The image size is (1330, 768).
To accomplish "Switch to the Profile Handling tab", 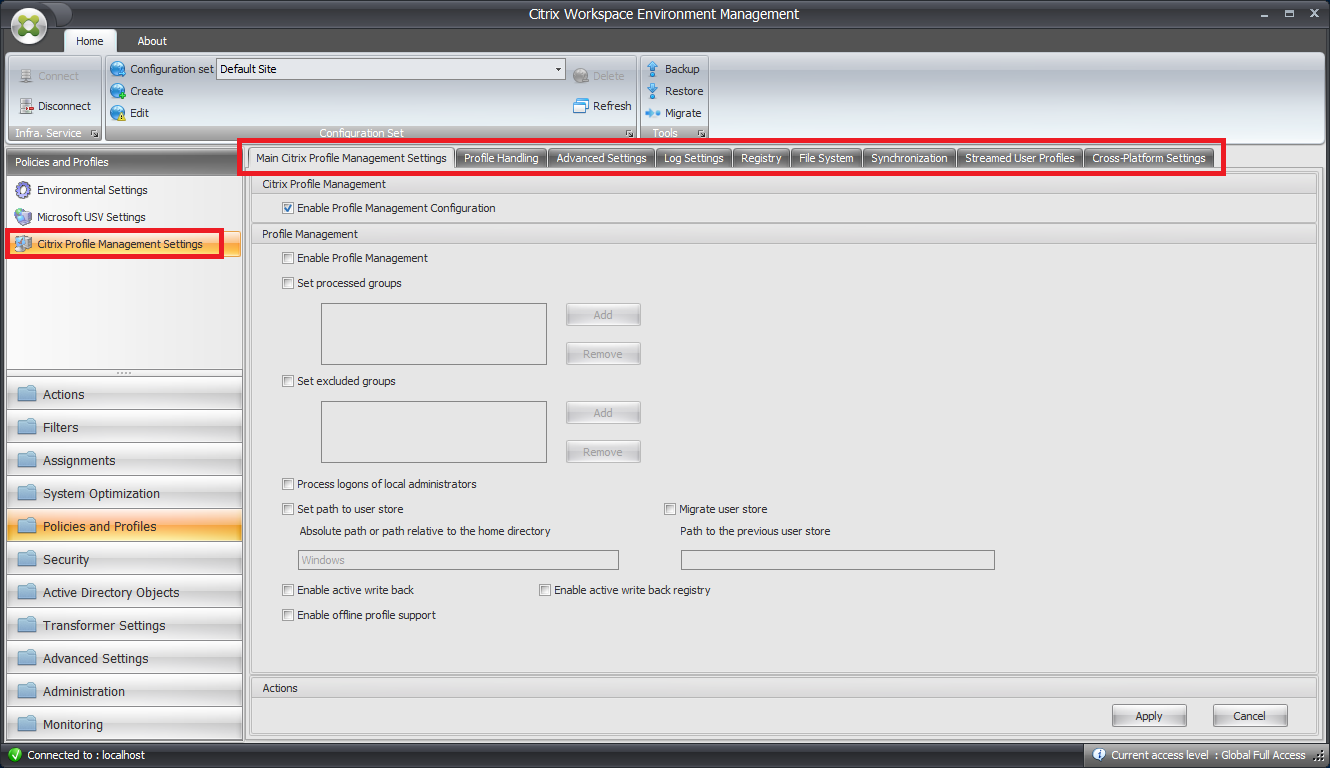I will coord(501,158).
